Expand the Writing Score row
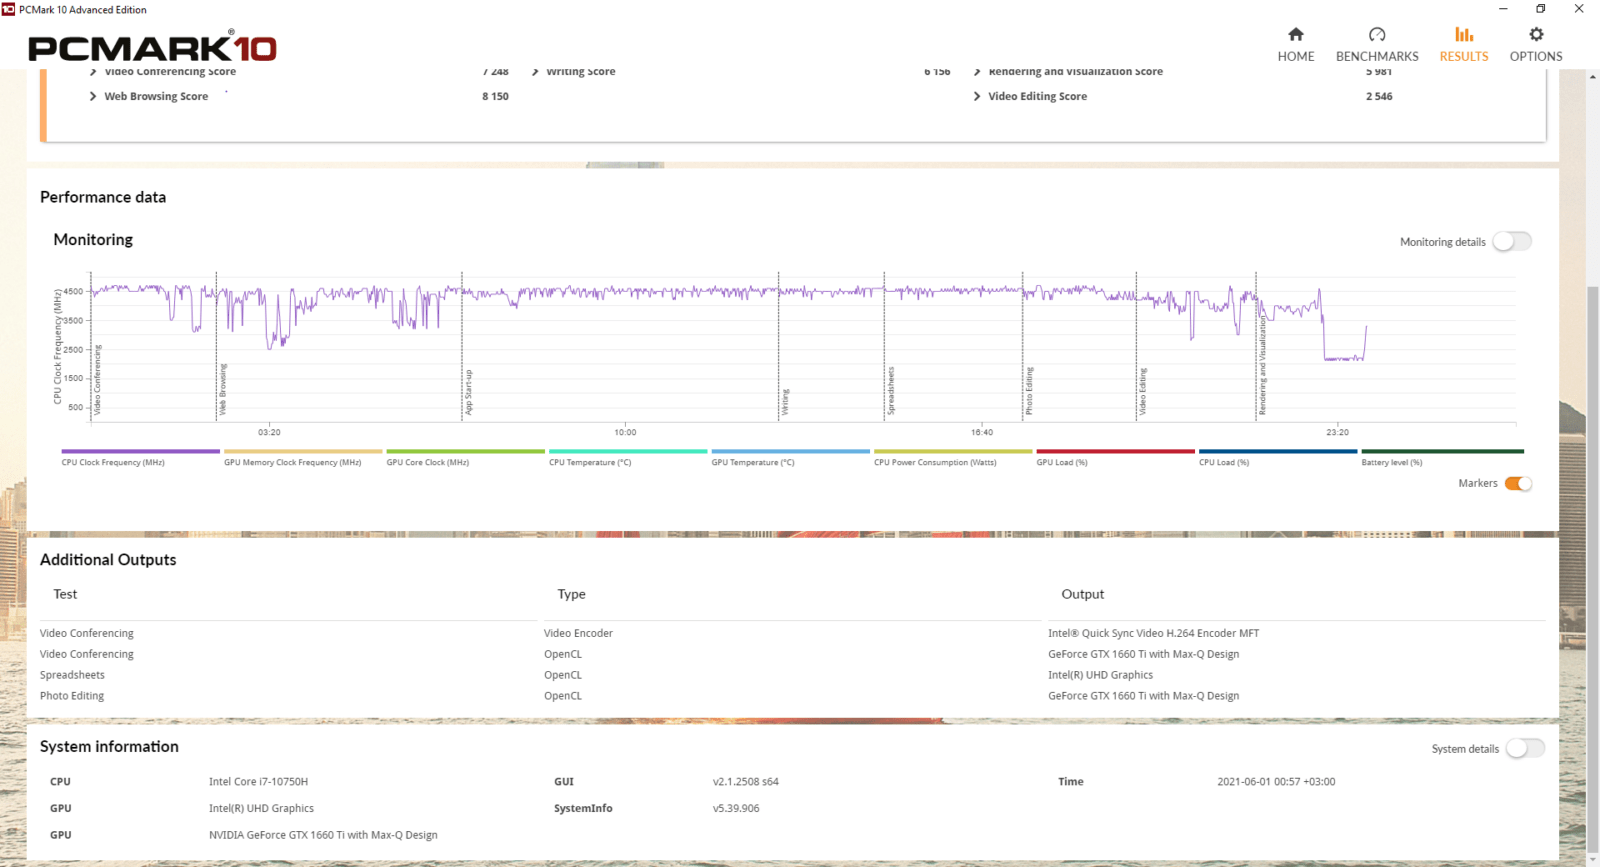The width and height of the screenshot is (1600, 867). (574, 71)
